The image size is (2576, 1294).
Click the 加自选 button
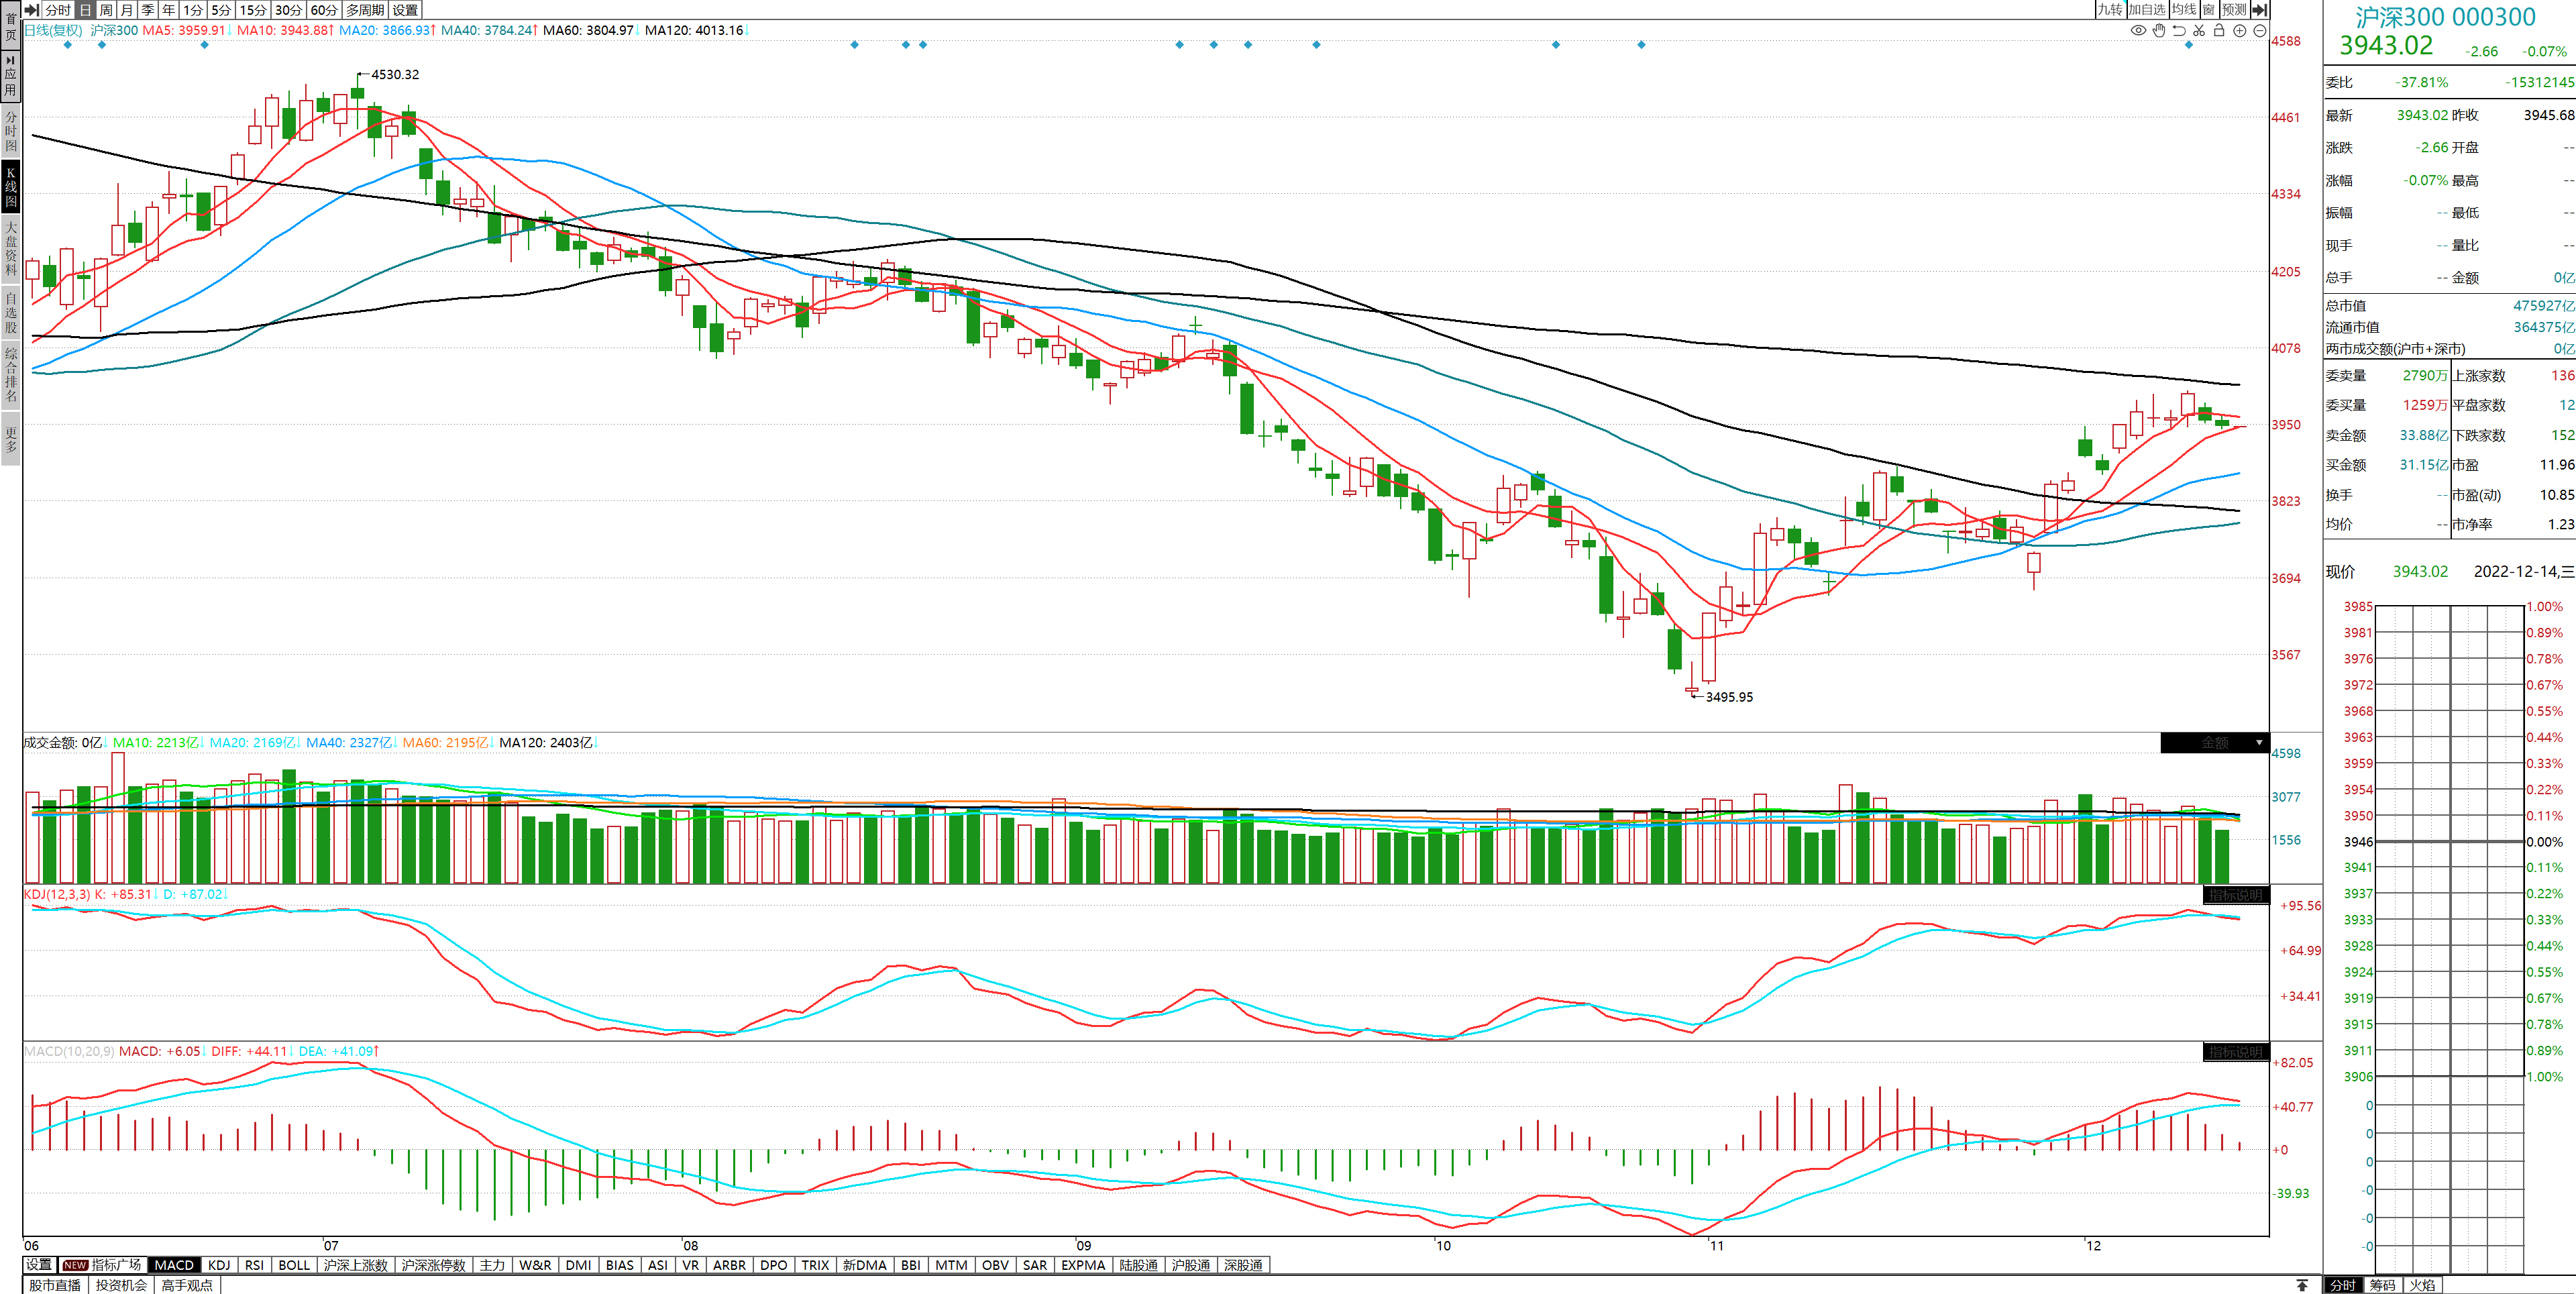coord(2146,10)
